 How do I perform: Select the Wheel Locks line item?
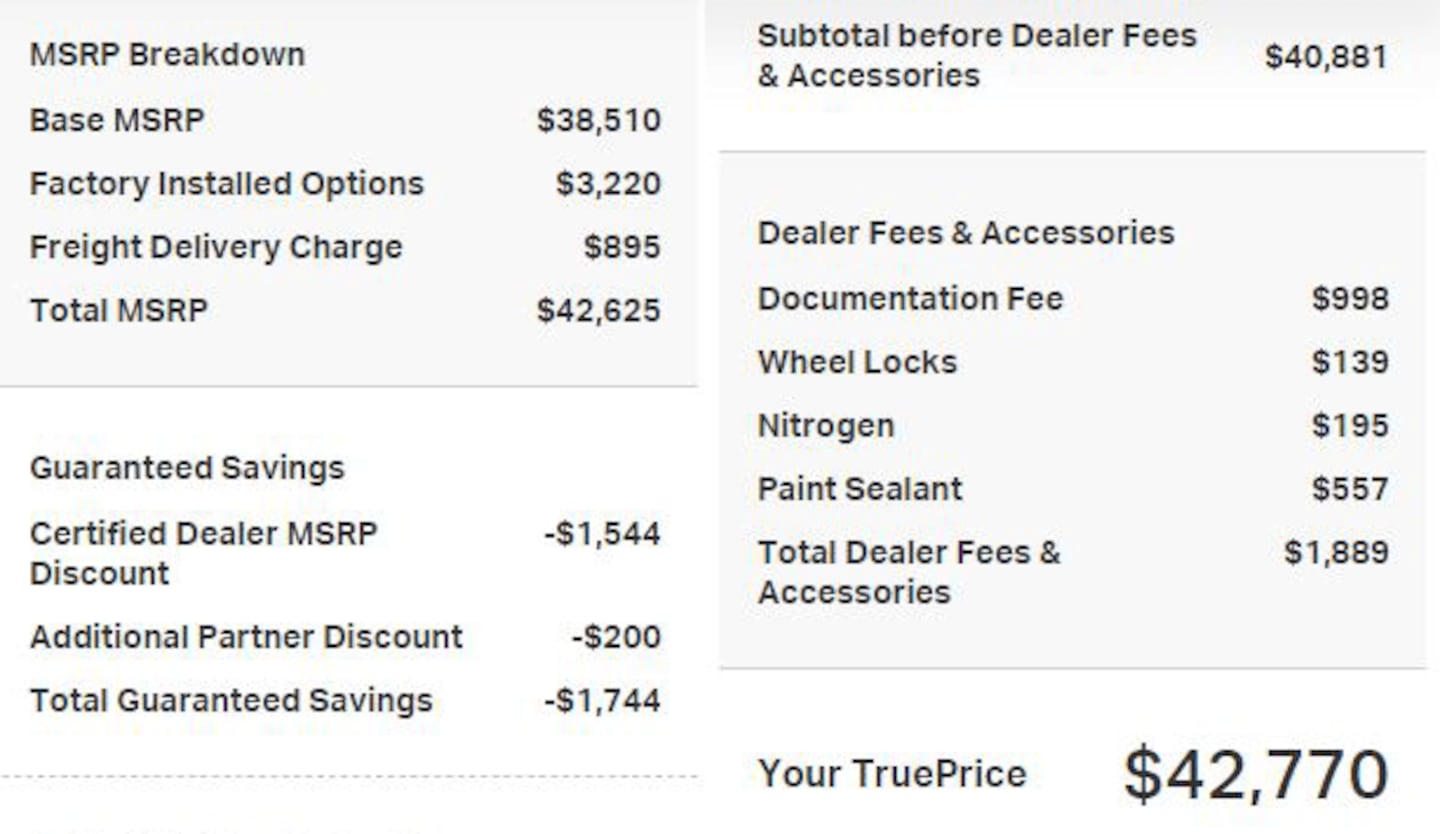(x=857, y=362)
